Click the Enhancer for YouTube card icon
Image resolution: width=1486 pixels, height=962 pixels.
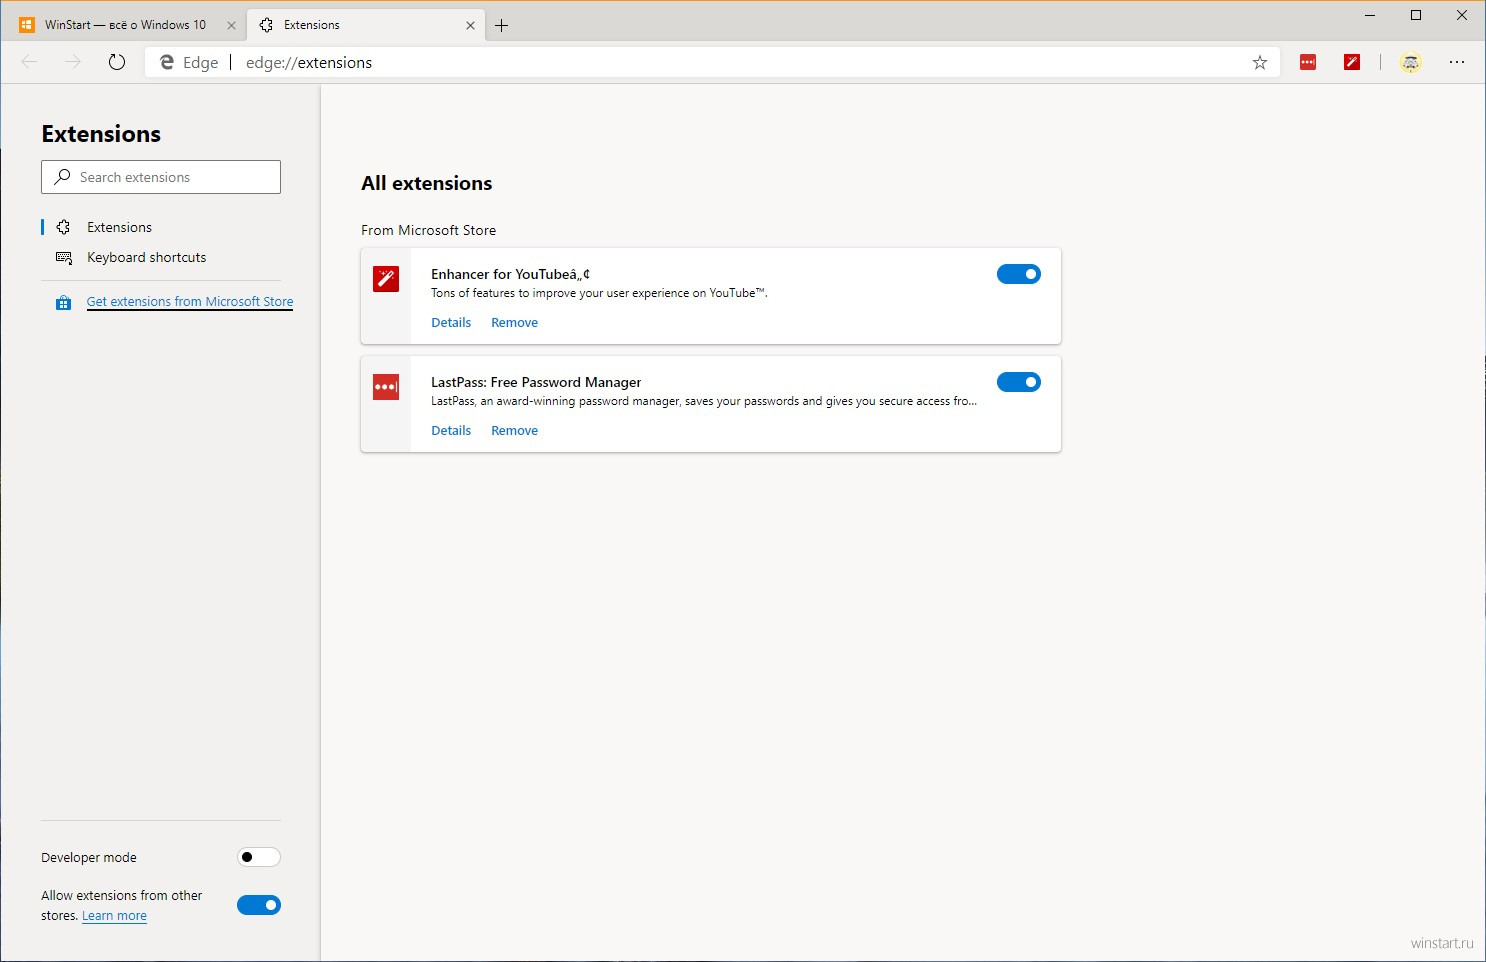pyautogui.click(x=386, y=279)
